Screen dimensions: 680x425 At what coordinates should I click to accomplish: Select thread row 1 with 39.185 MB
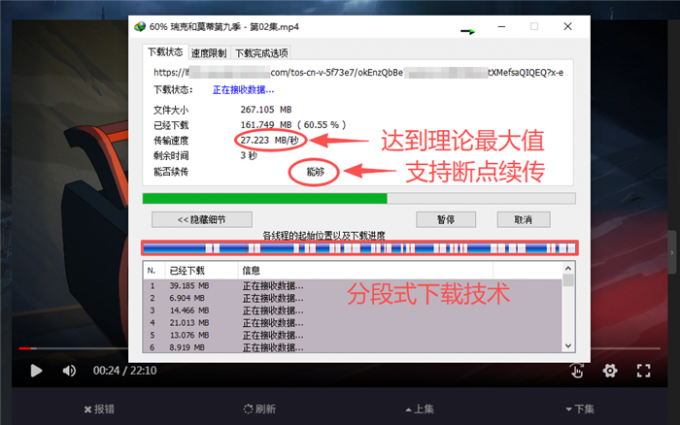click(x=352, y=286)
